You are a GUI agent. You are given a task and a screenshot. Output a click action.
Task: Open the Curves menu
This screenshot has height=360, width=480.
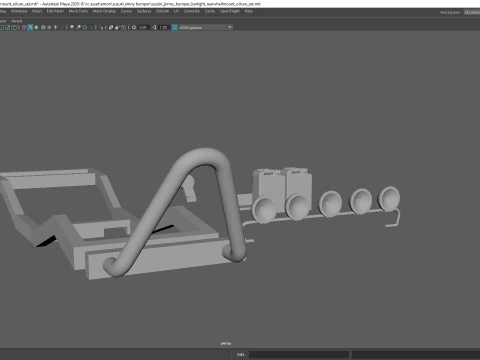tap(126, 11)
